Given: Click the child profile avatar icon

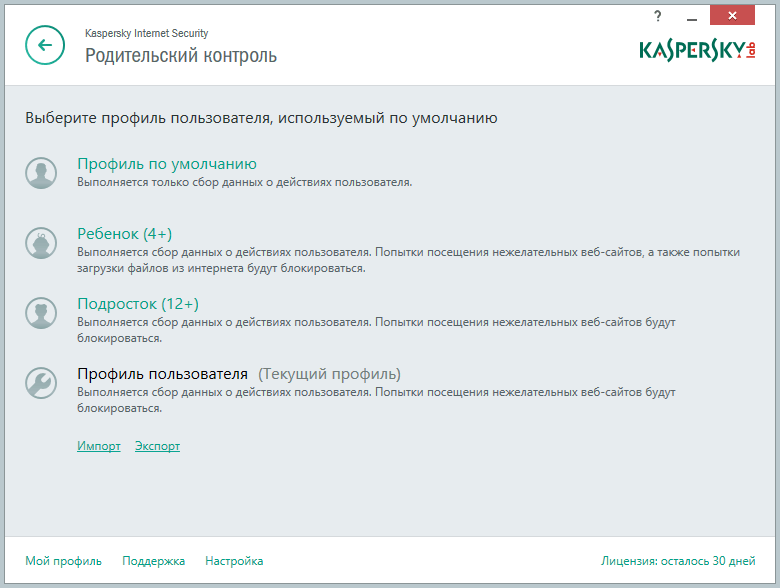Looking at the screenshot, I should [x=41, y=243].
